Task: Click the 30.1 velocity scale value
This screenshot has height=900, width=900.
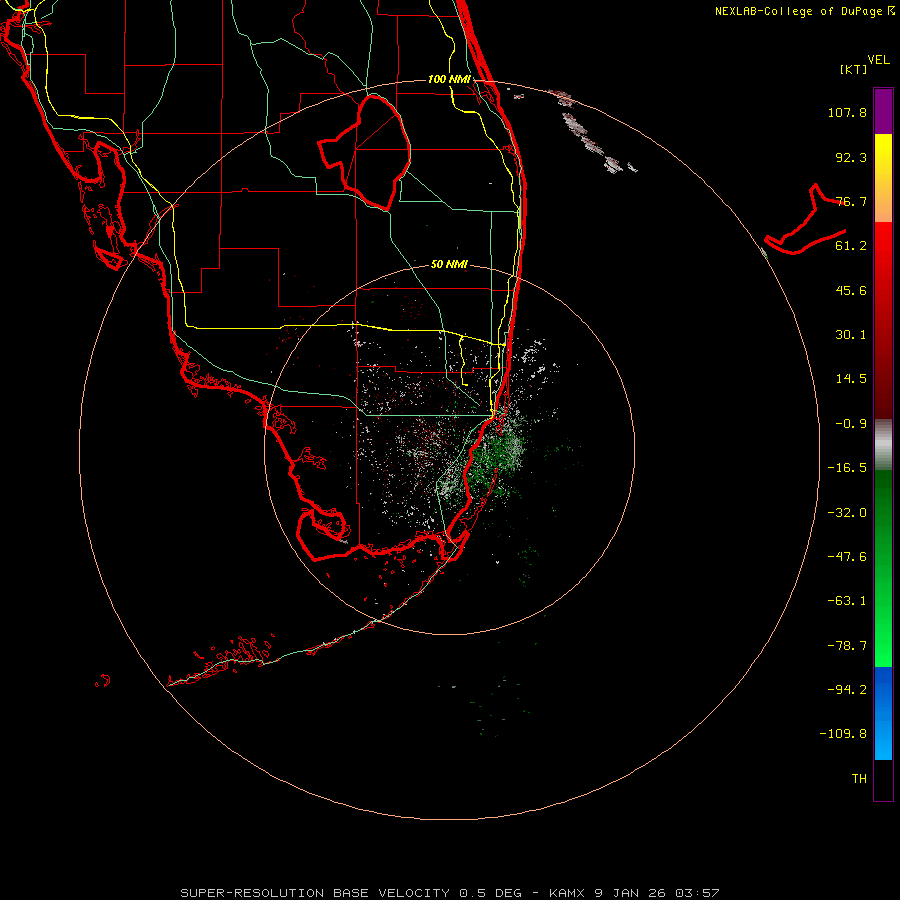Action: 851,335
